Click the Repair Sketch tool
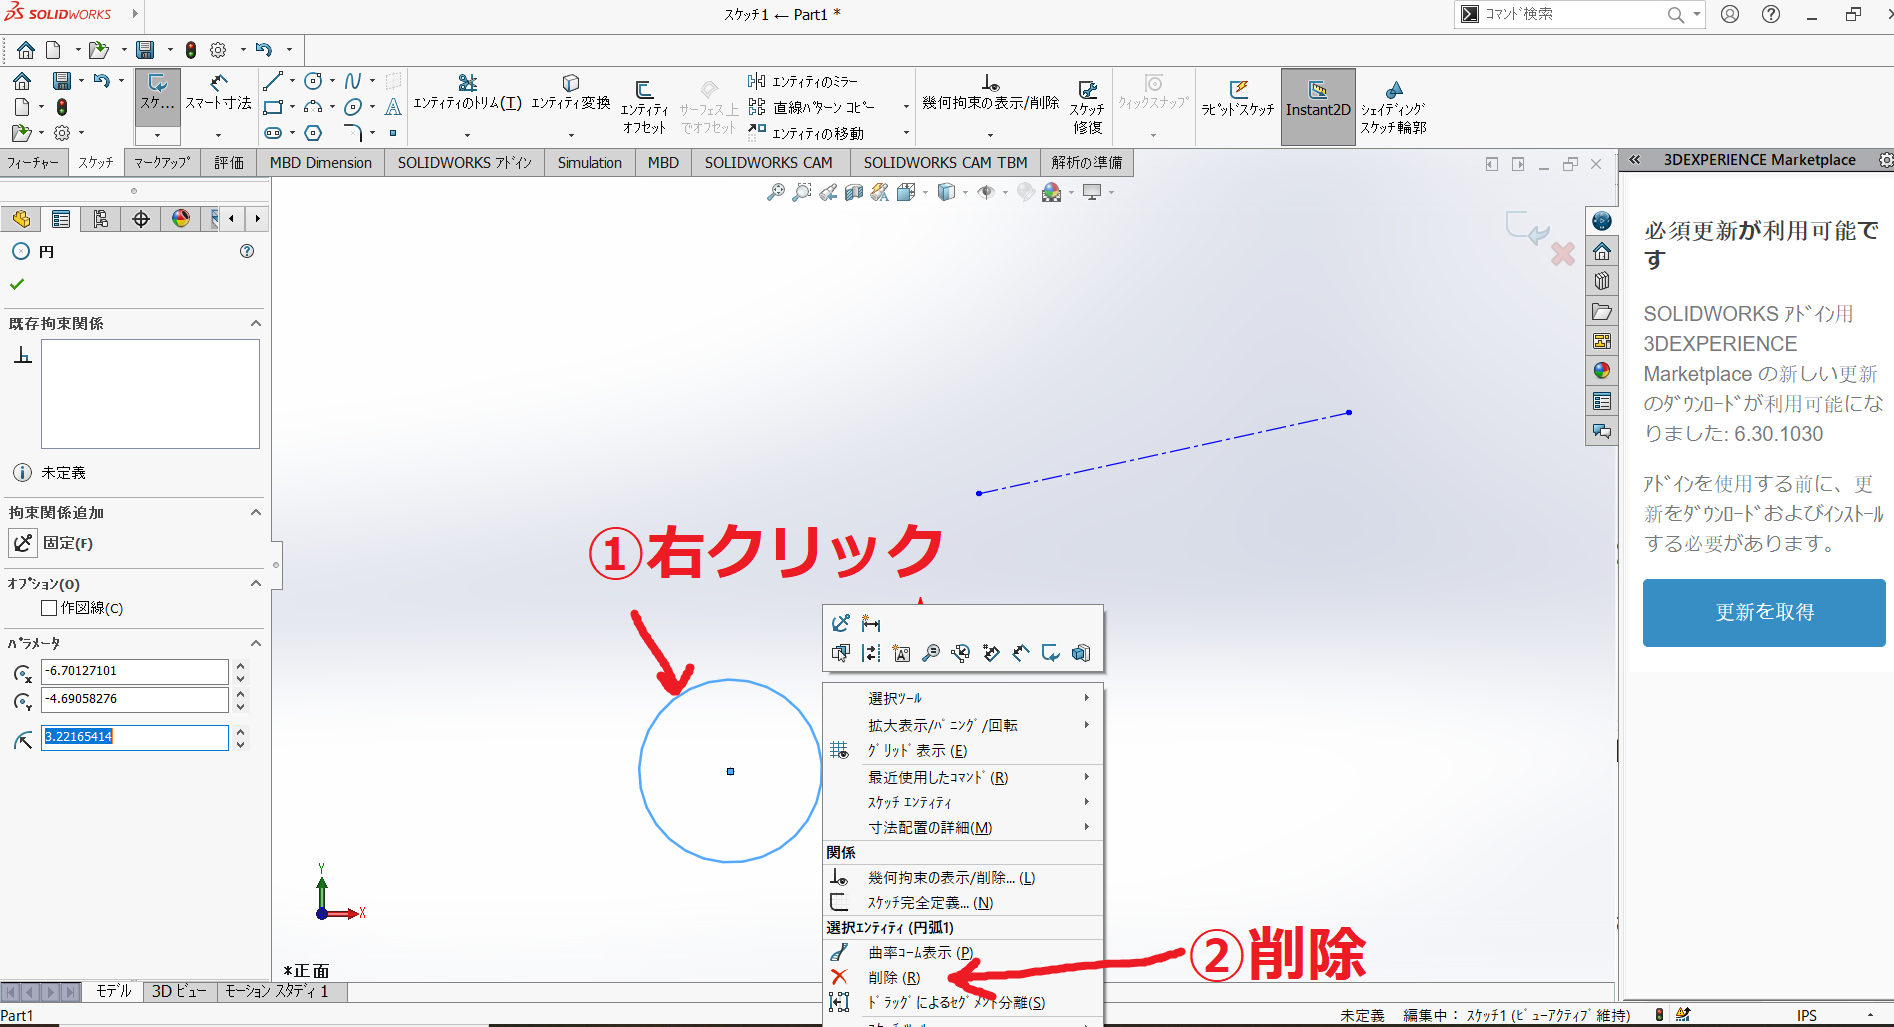1894x1027 pixels. 1087,106
